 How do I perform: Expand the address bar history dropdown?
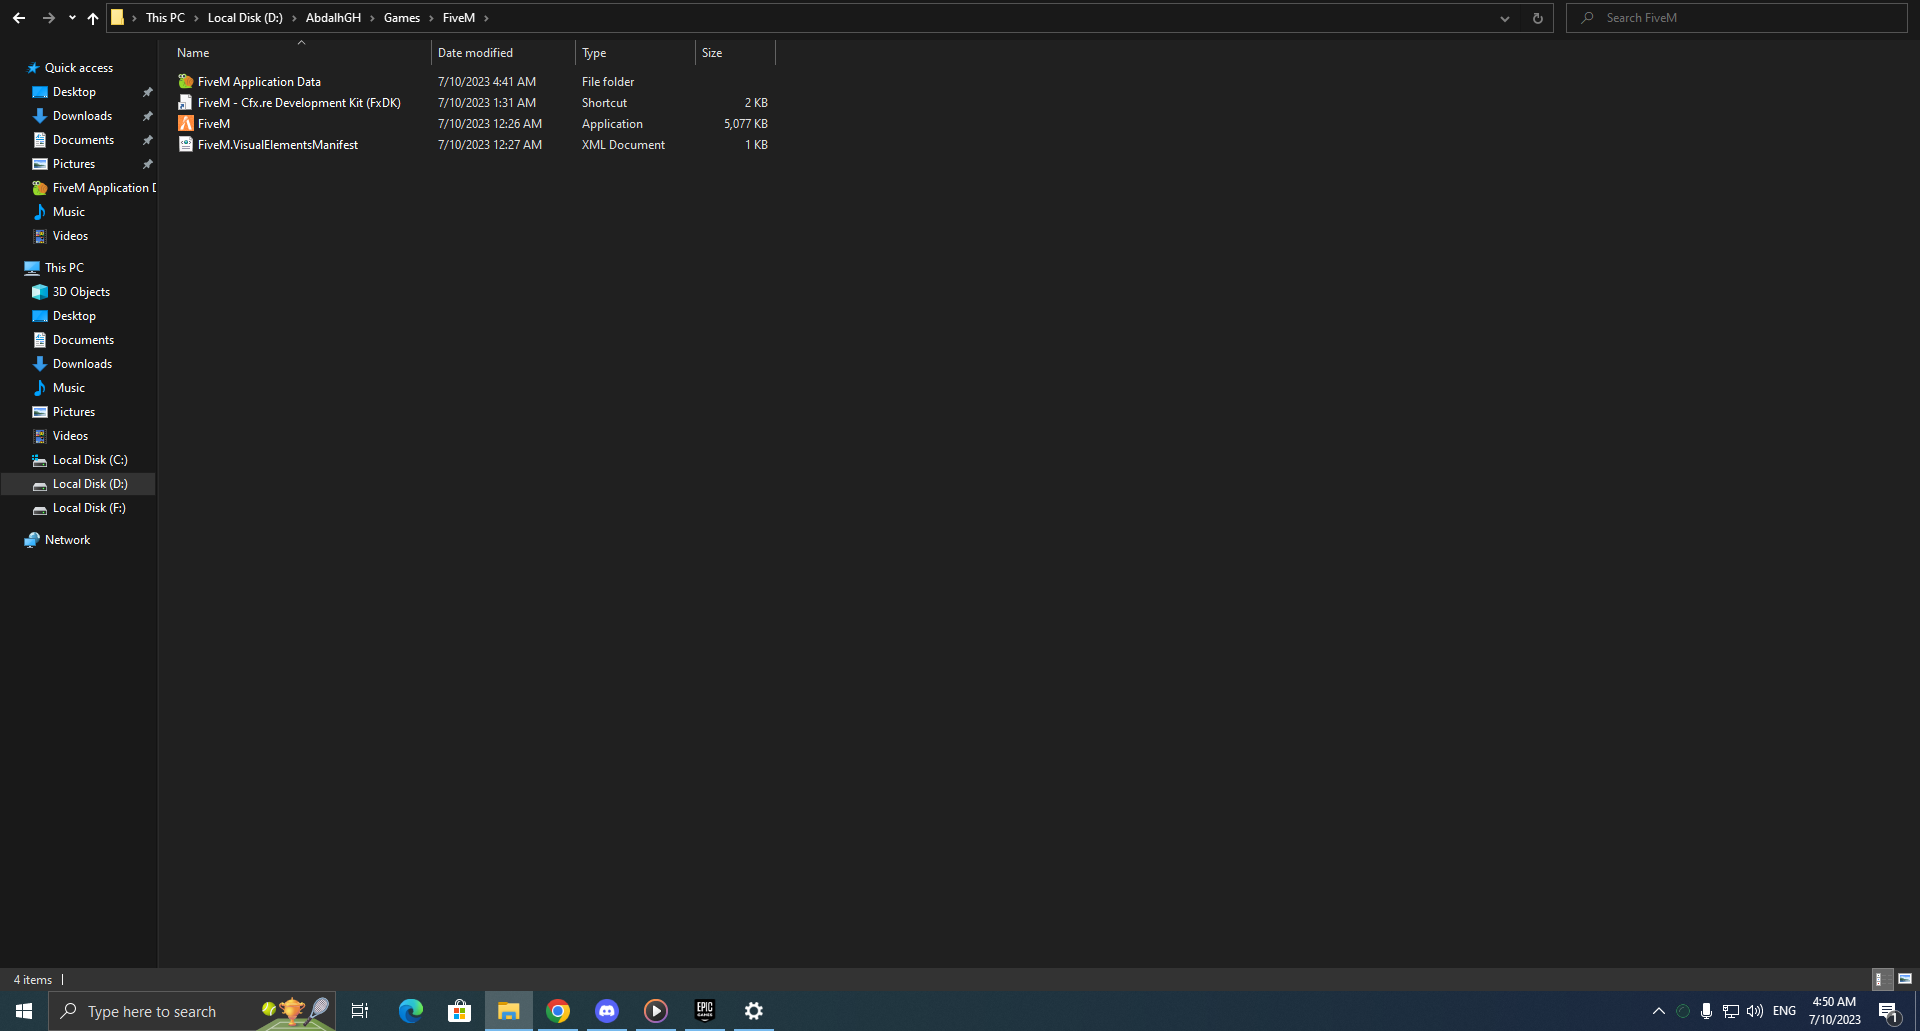(x=1504, y=17)
